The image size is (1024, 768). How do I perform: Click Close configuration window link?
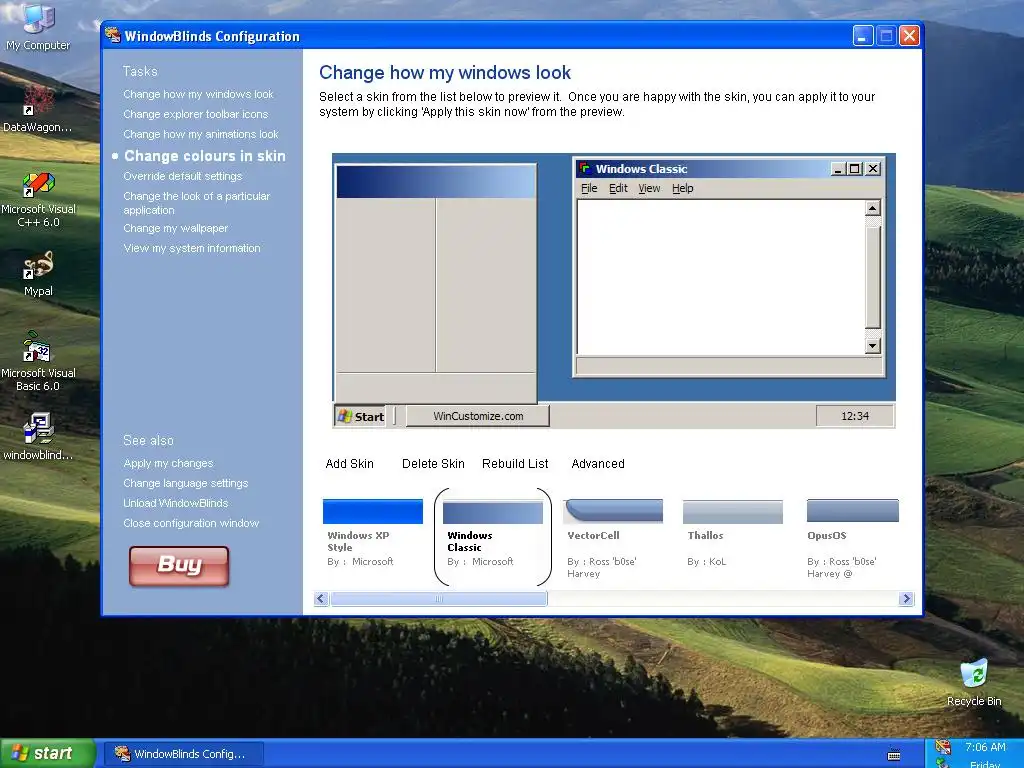pos(191,523)
